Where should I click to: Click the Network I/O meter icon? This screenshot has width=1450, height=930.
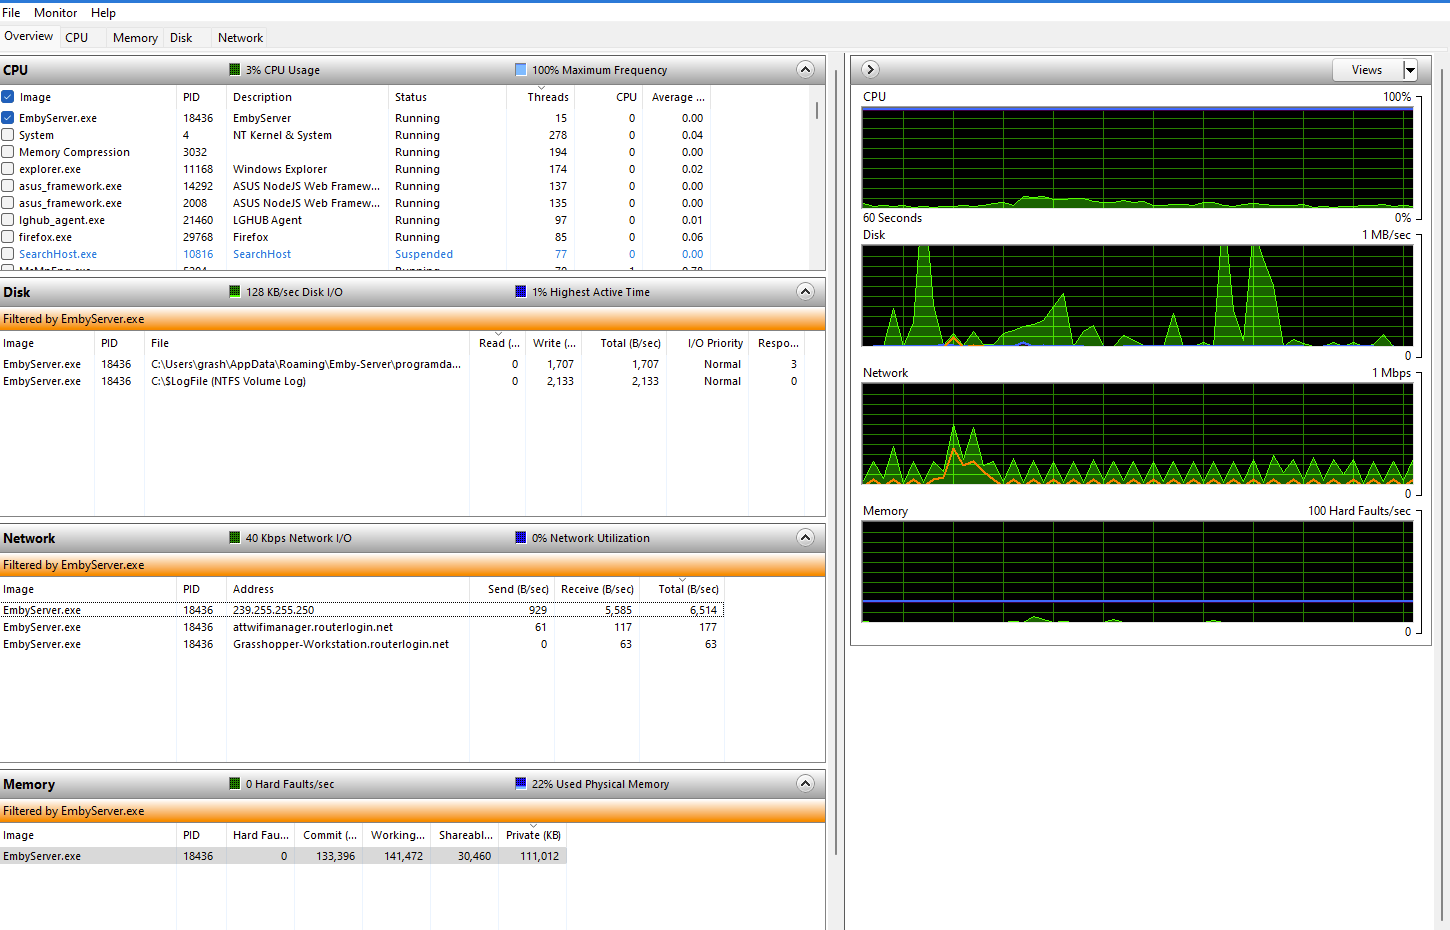[x=235, y=538]
